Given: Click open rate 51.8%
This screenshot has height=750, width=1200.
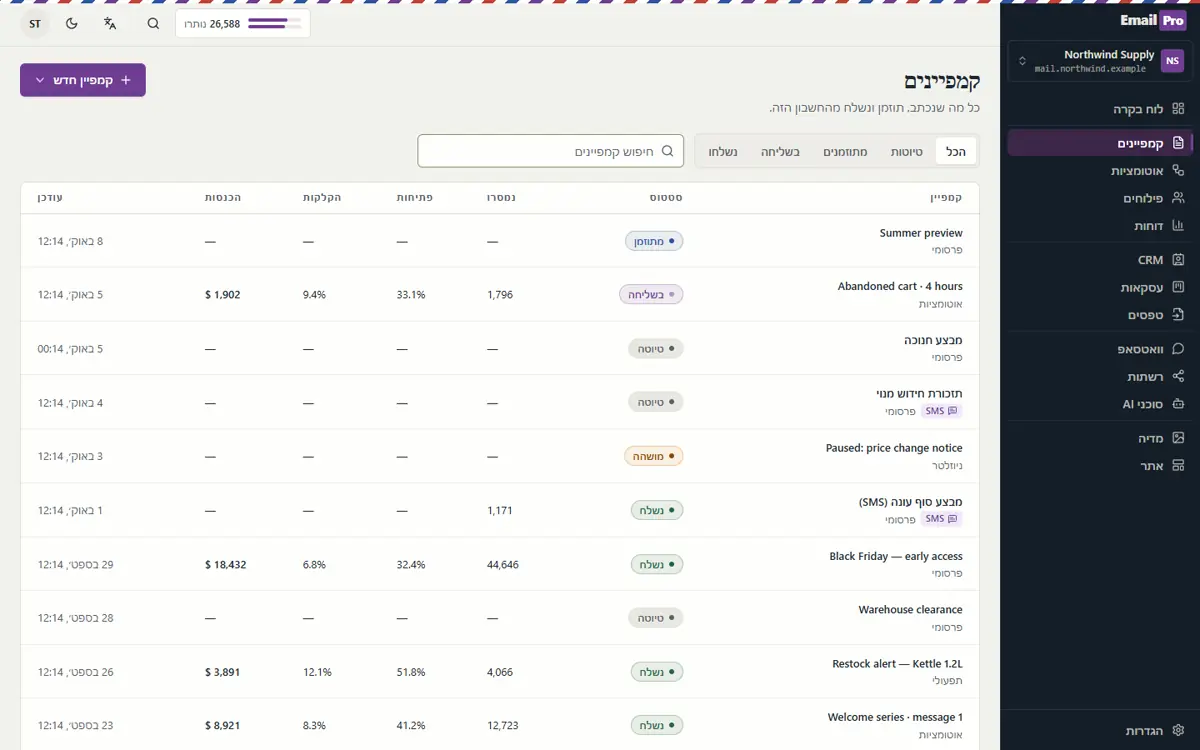Looking at the screenshot, I should 411,672.
